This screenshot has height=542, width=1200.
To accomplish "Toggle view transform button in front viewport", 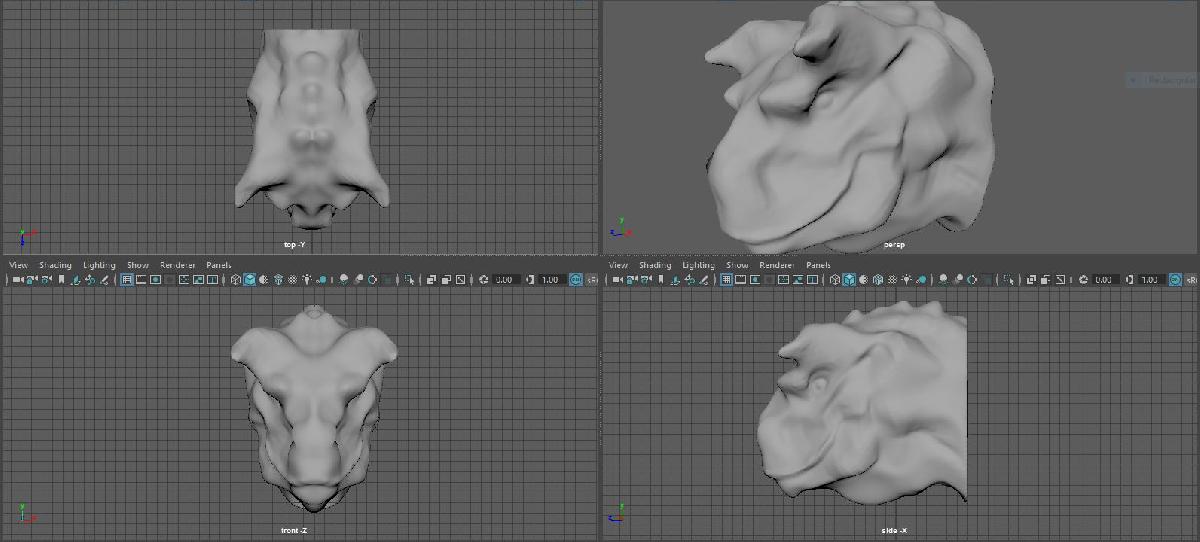I will [x=576, y=279].
